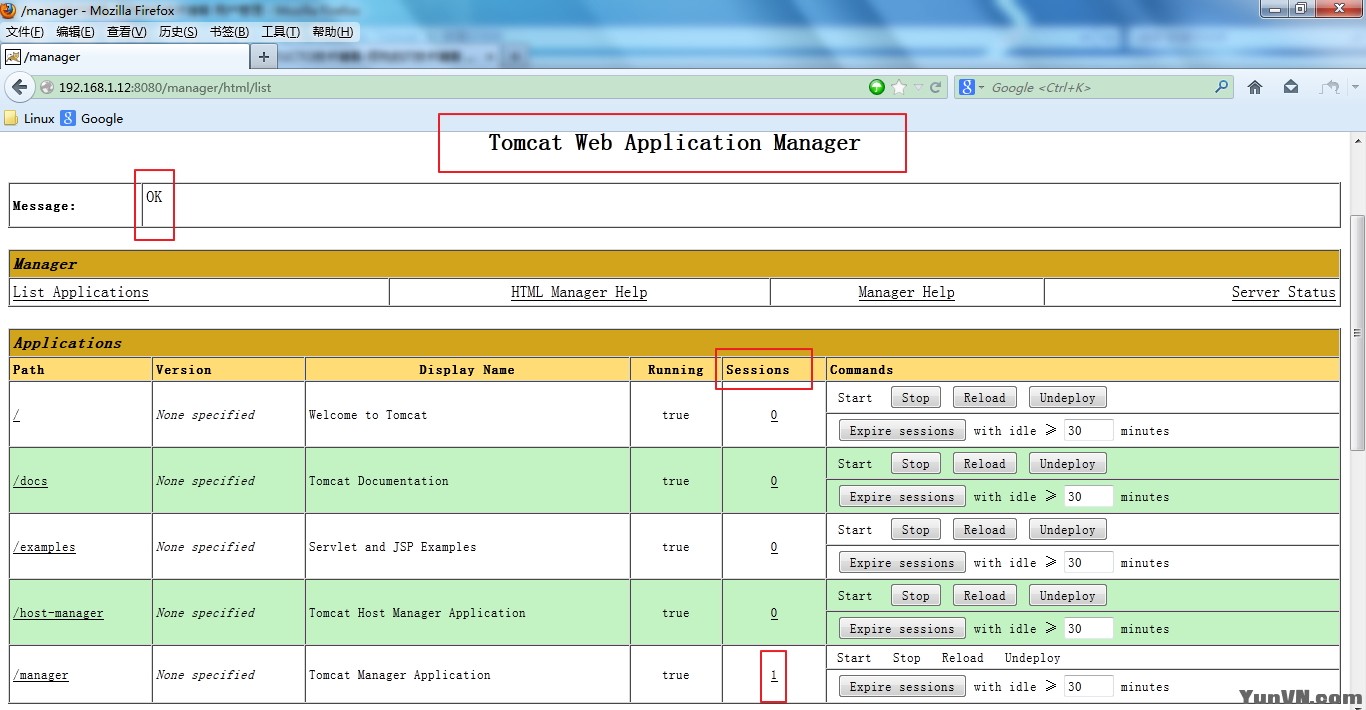Expire sessions for Tomcat Manager Application
This screenshot has height=710, width=1366.
pyautogui.click(x=902, y=687)
